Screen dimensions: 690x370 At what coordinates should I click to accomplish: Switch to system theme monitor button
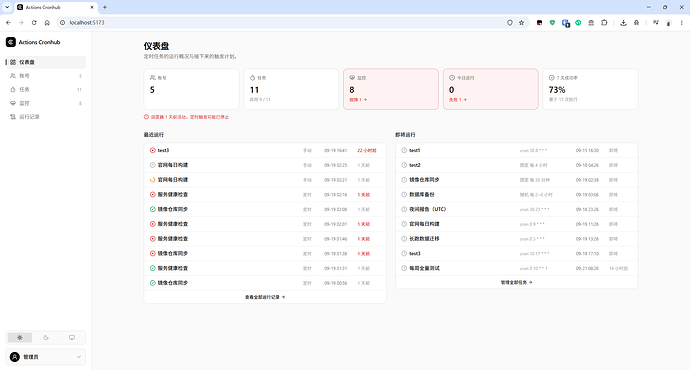[72, 337]
